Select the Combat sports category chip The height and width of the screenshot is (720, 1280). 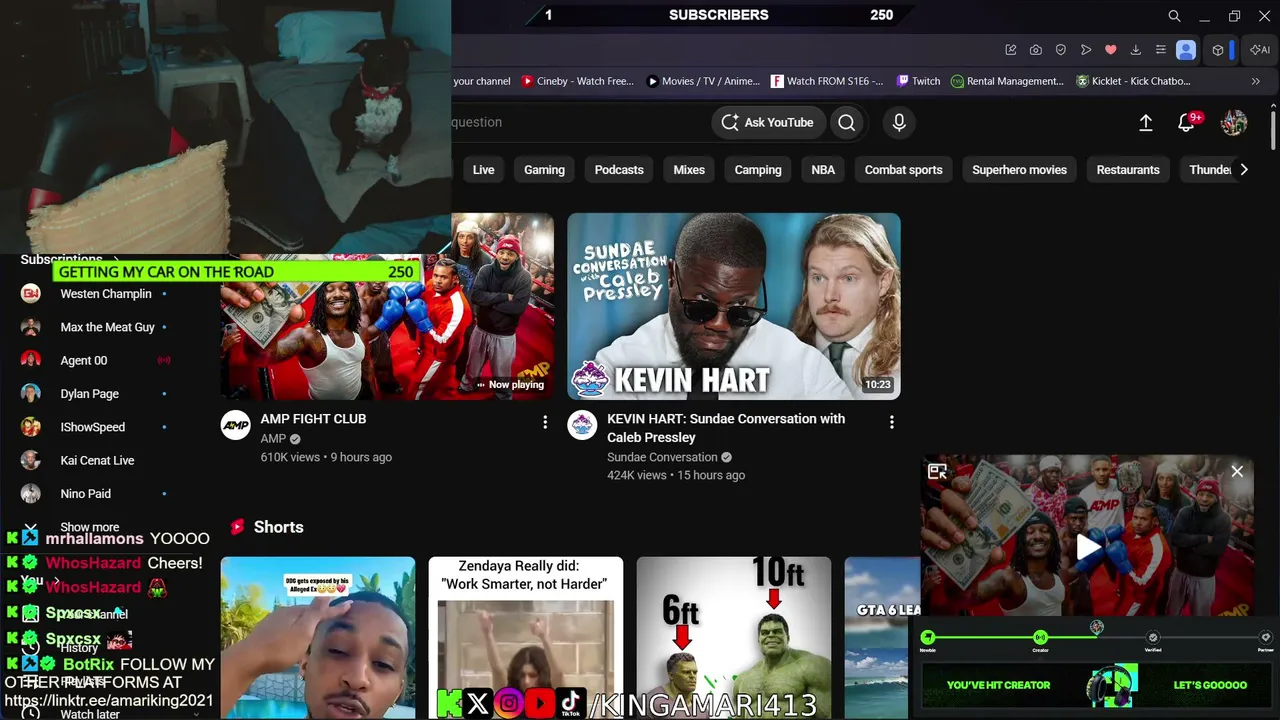904,170
